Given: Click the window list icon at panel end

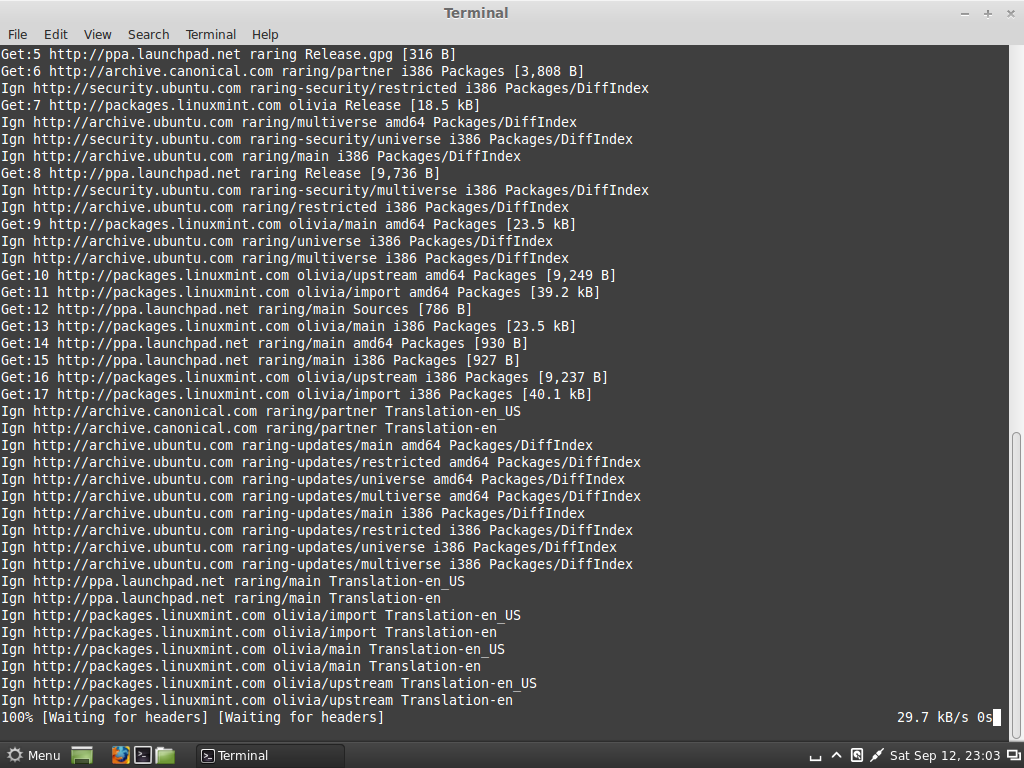Looking at the screenshot, I should (1014, 756).
